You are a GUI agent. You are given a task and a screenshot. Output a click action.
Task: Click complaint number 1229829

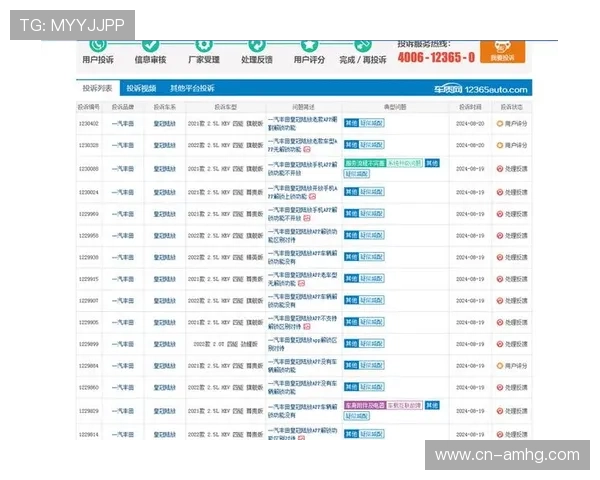89,411
